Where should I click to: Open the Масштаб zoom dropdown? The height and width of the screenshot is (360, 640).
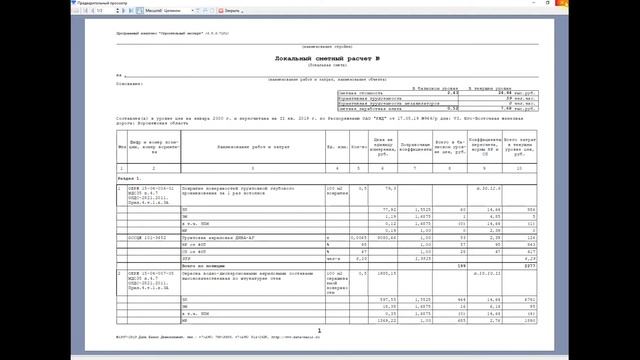click(193, 11)
